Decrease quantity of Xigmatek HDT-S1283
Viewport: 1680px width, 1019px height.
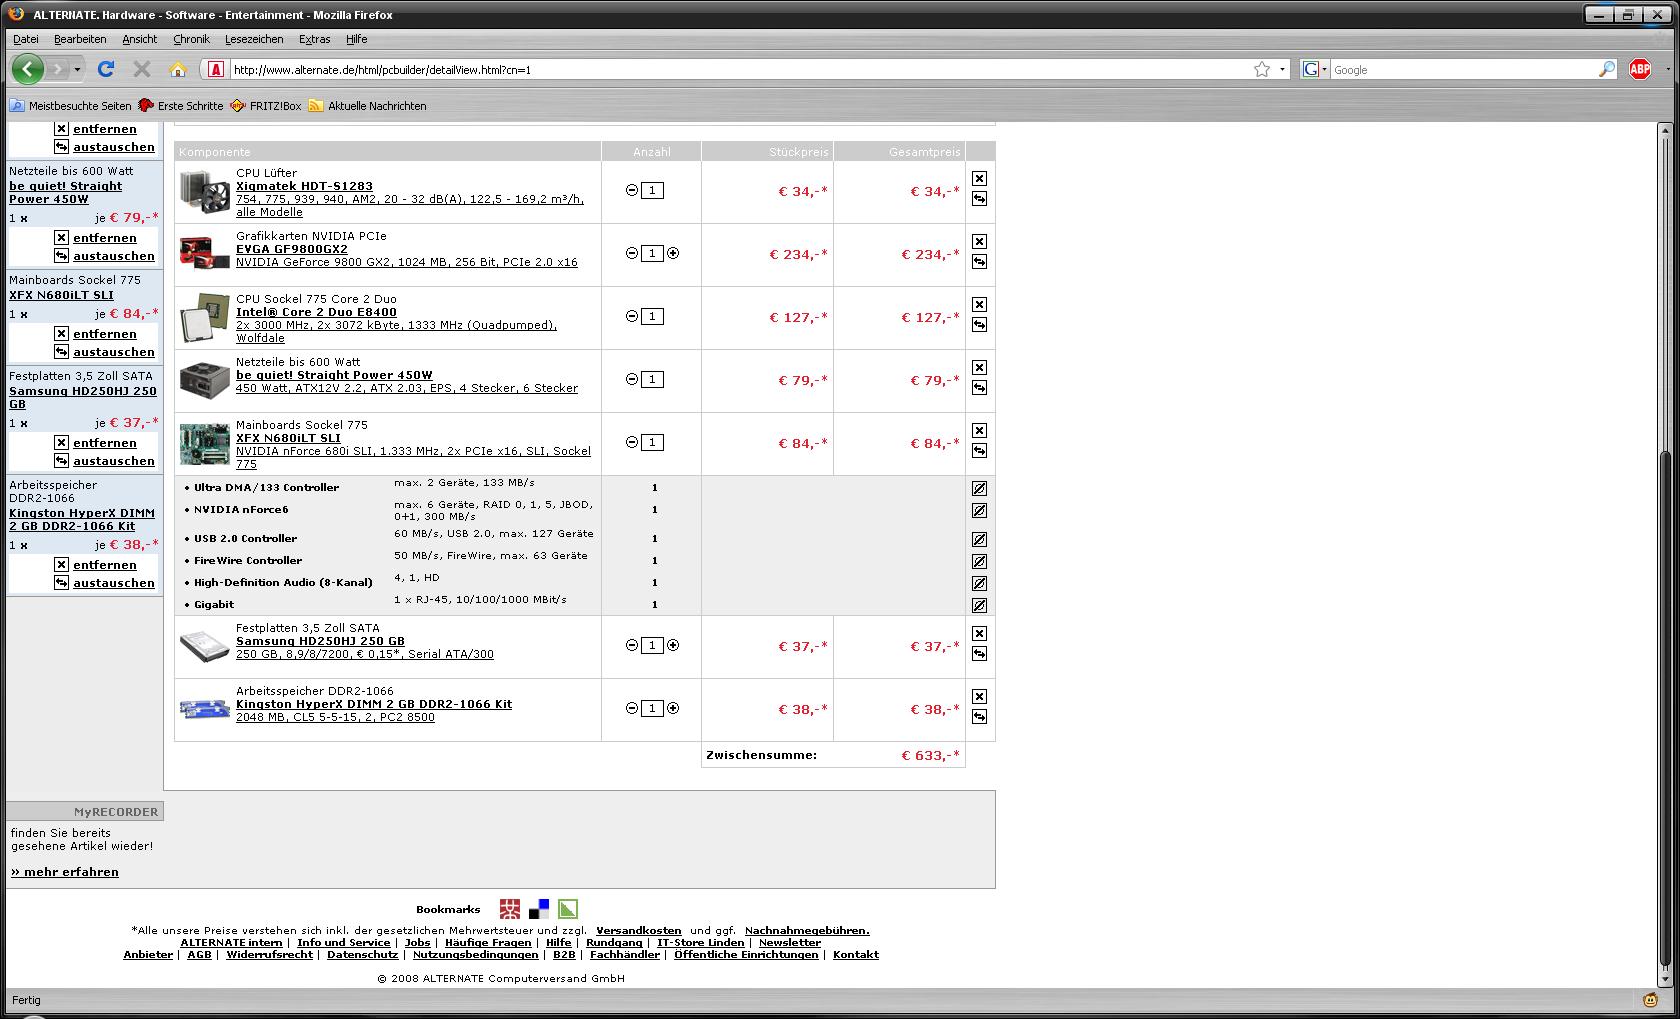point(632,190)
